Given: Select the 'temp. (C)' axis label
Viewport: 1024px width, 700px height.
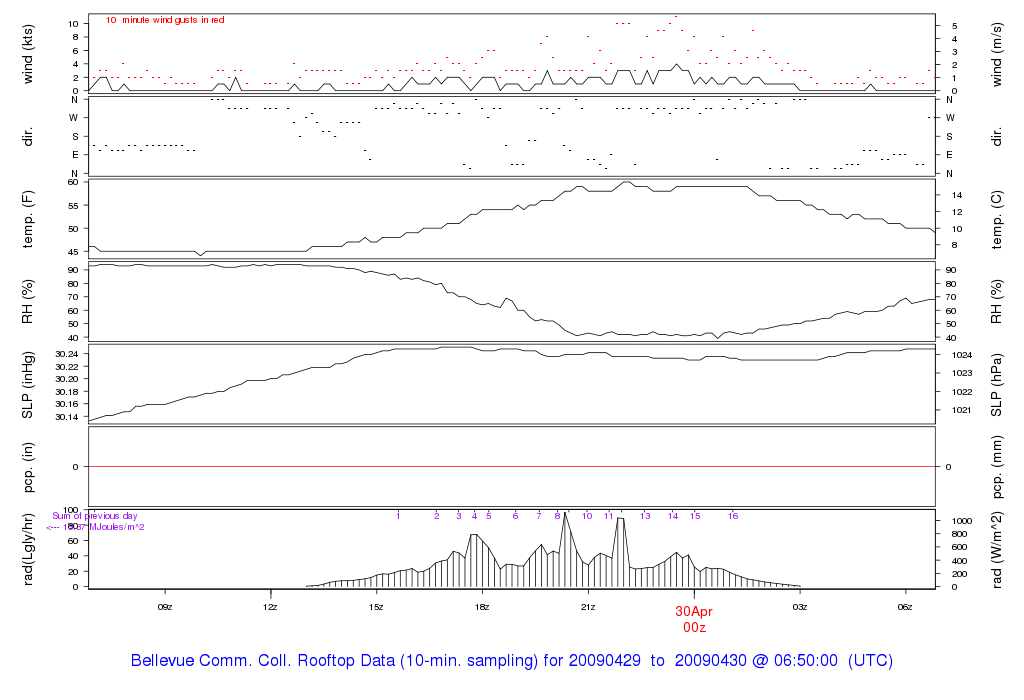Looking at the screenshot, I should click(996, 219).
